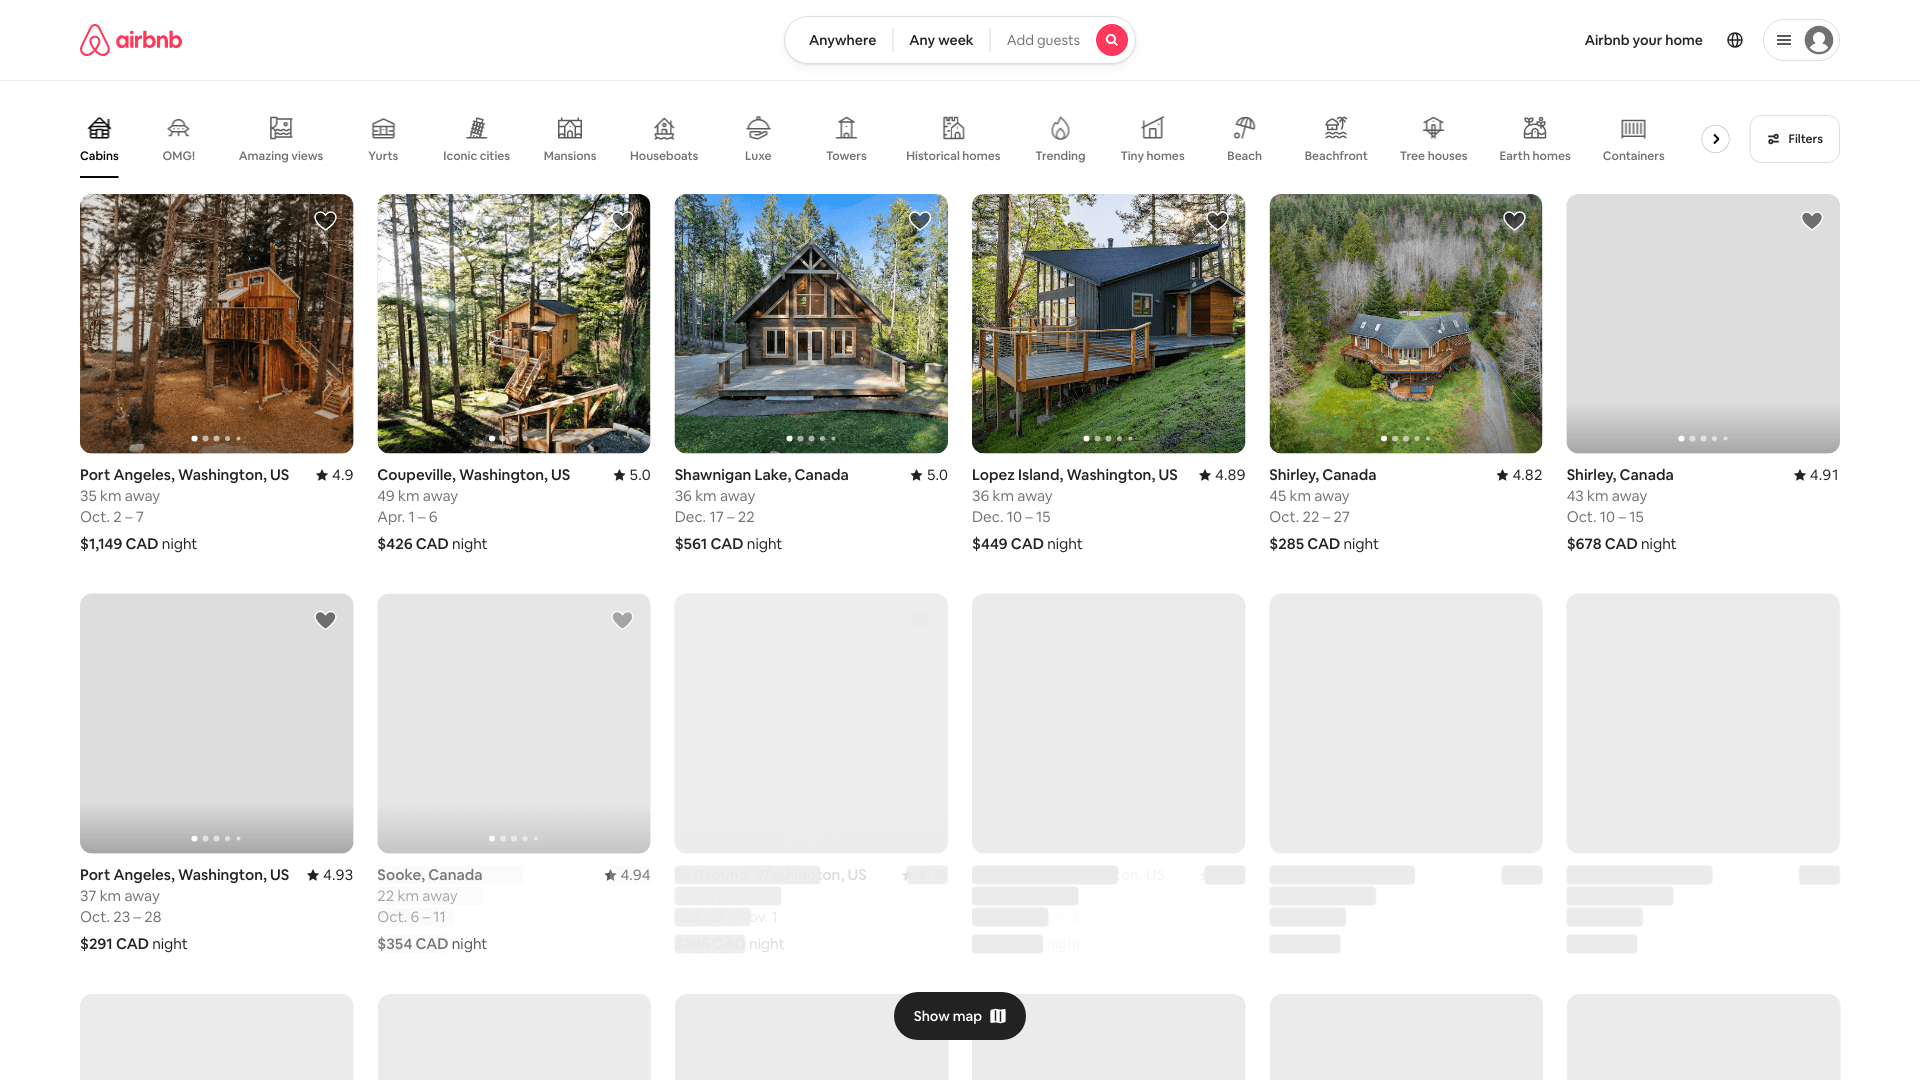Open the Shawnigan Lake A-frame photo
The height and width of the screenshot is (1080, 1920).
[811, 323]
